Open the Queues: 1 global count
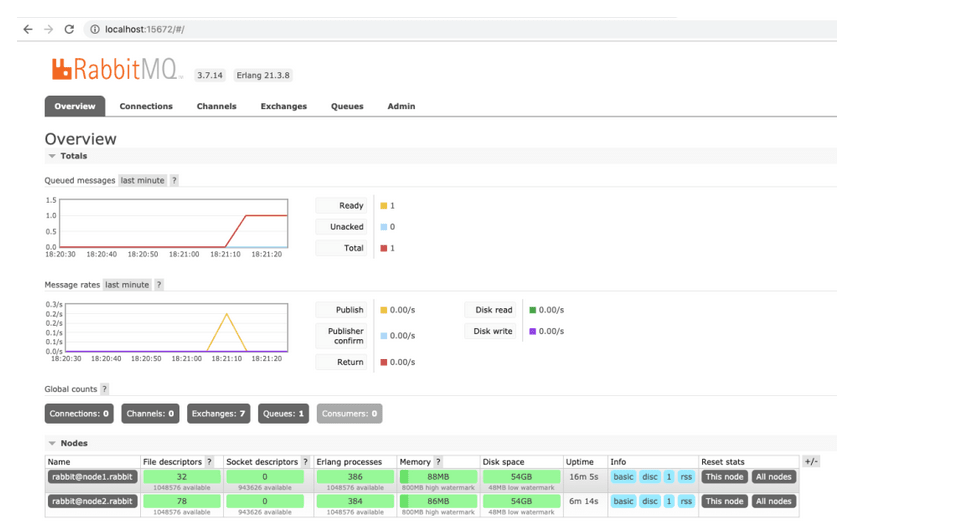The width and height of the screenshot is (976, 526). [283, 414]
